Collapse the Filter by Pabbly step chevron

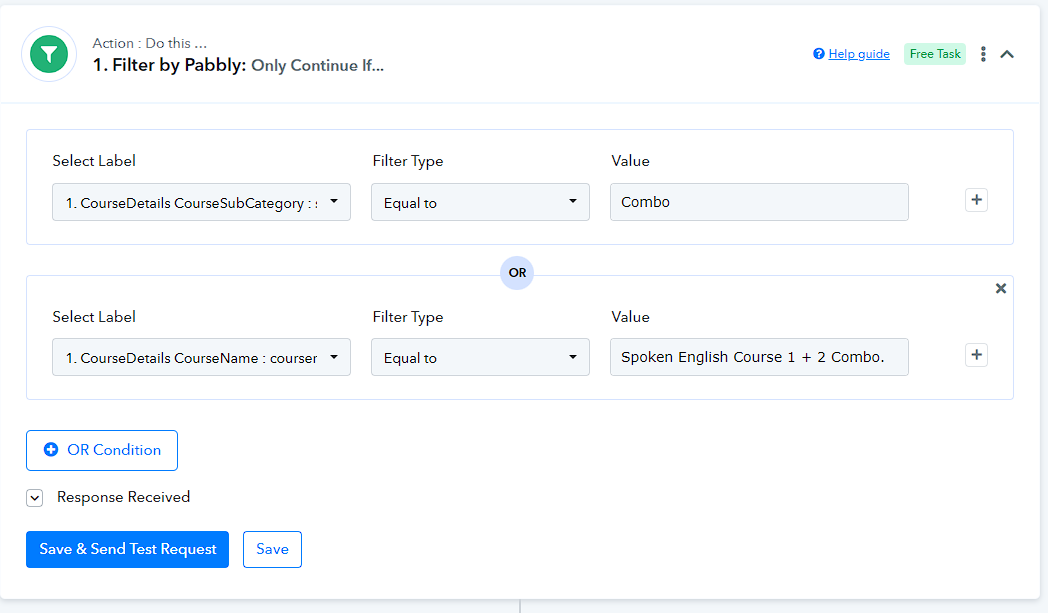point(1007,54)
